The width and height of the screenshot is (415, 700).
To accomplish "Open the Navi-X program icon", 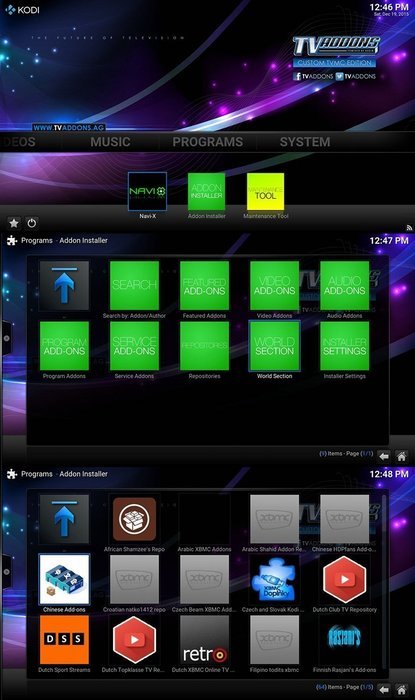I will click(147, 192).
